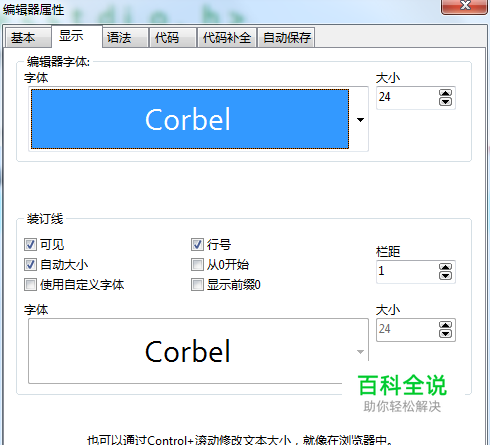
Task: Enable the 显示前缀0 checkbox
Action: 197,285
